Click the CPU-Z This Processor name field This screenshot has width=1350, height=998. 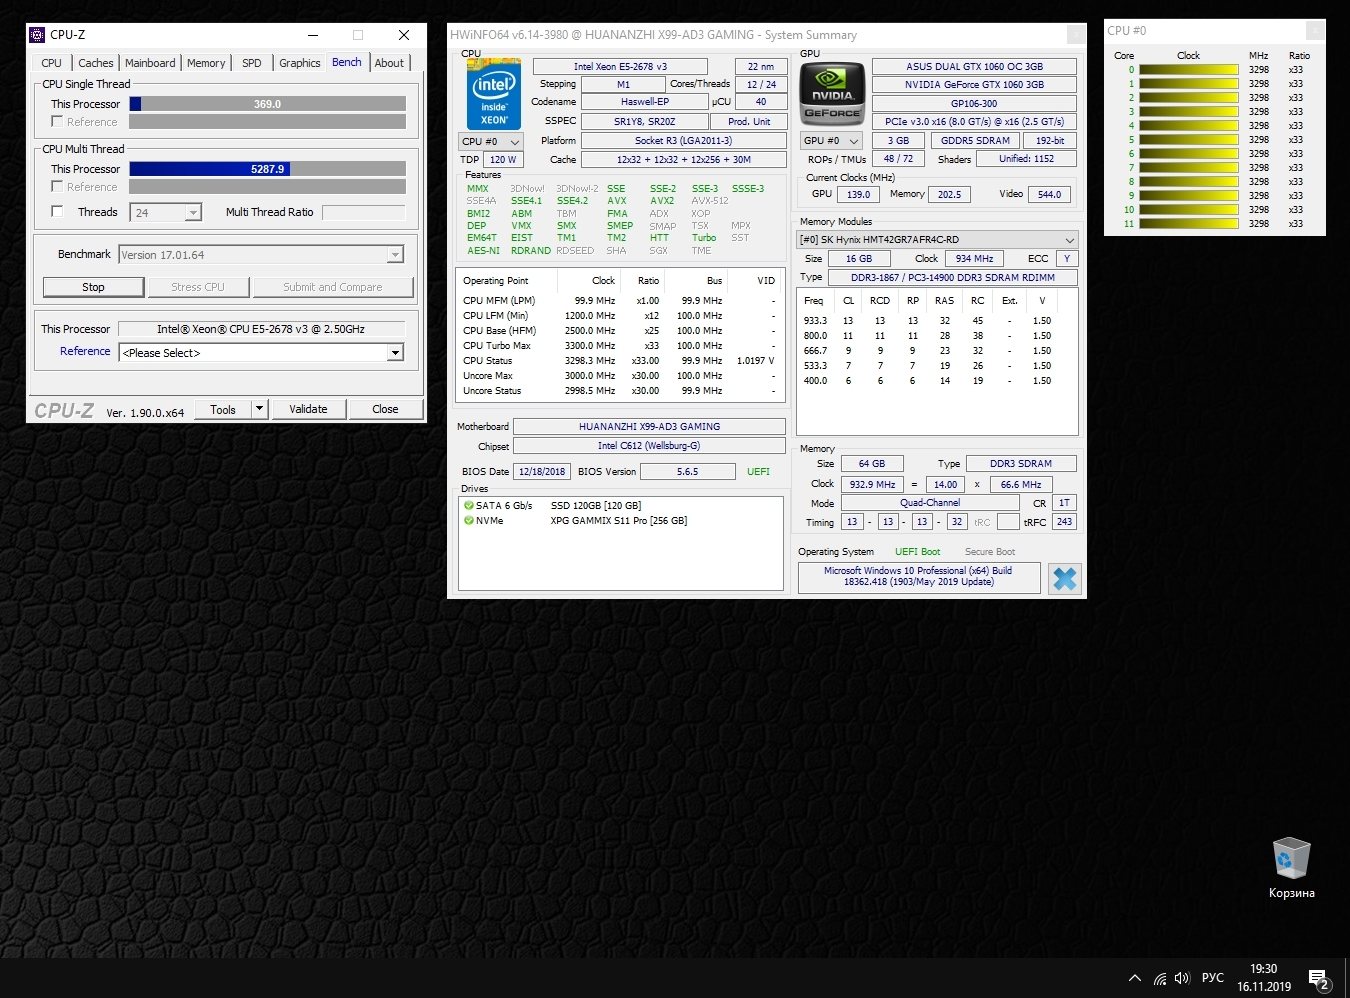pos(261,329)
